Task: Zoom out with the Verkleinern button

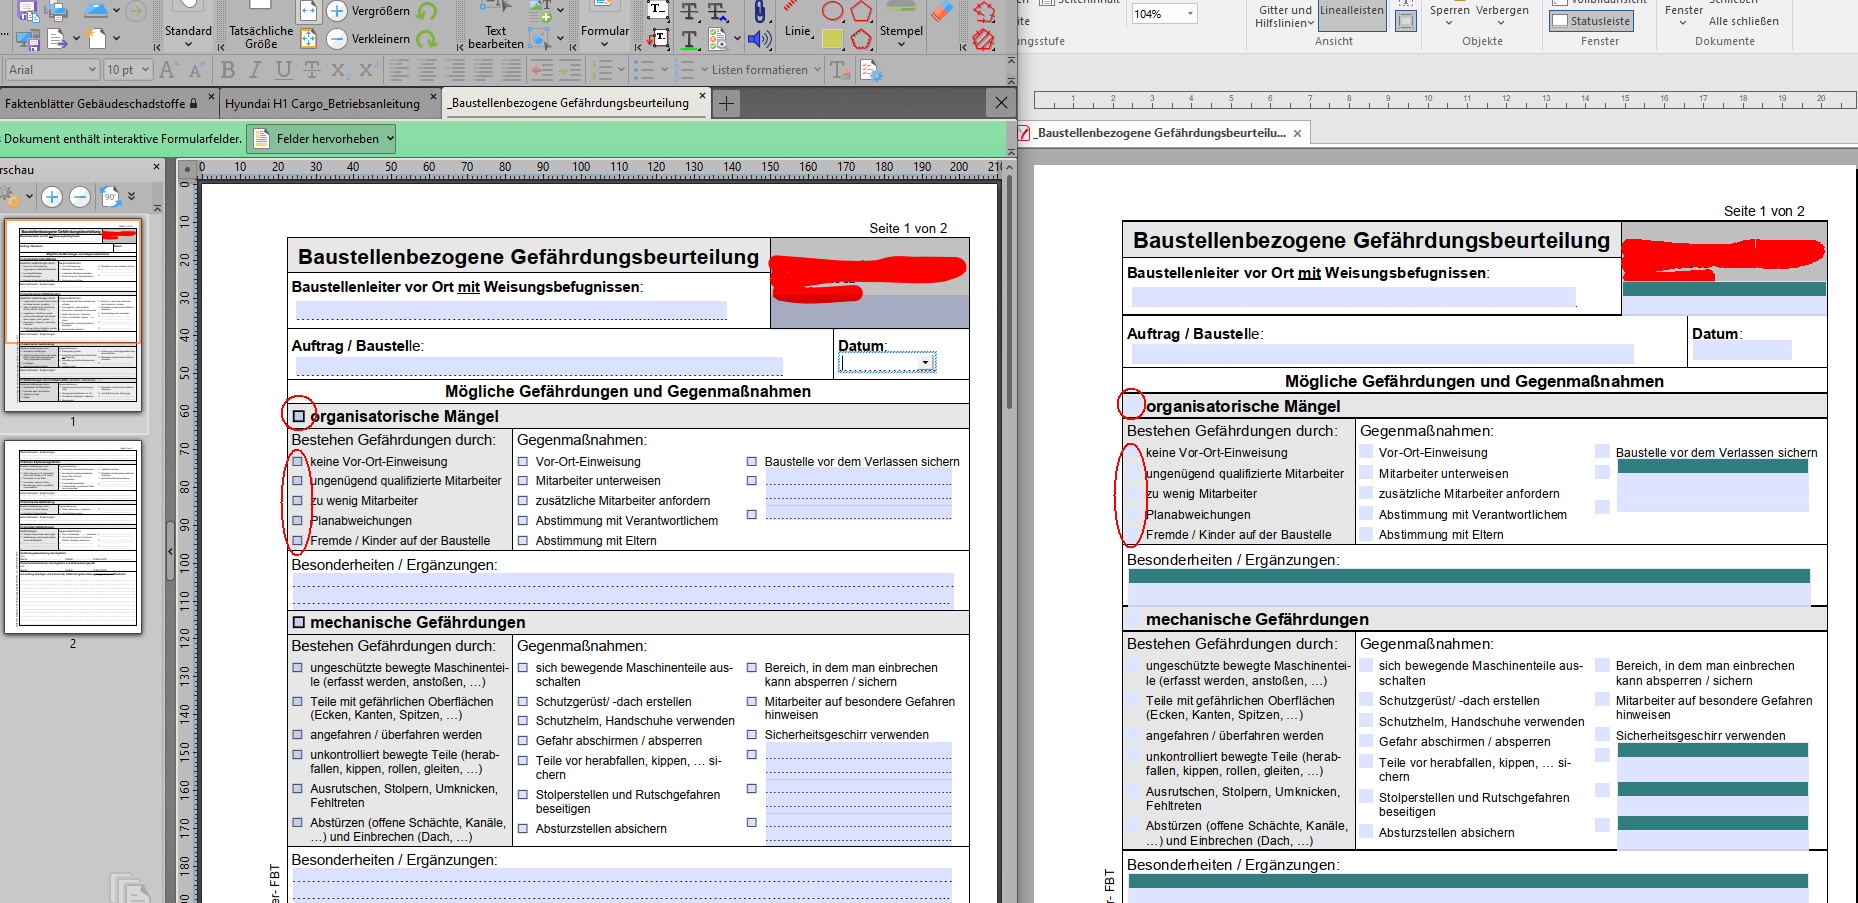Action: pos(369,39)
